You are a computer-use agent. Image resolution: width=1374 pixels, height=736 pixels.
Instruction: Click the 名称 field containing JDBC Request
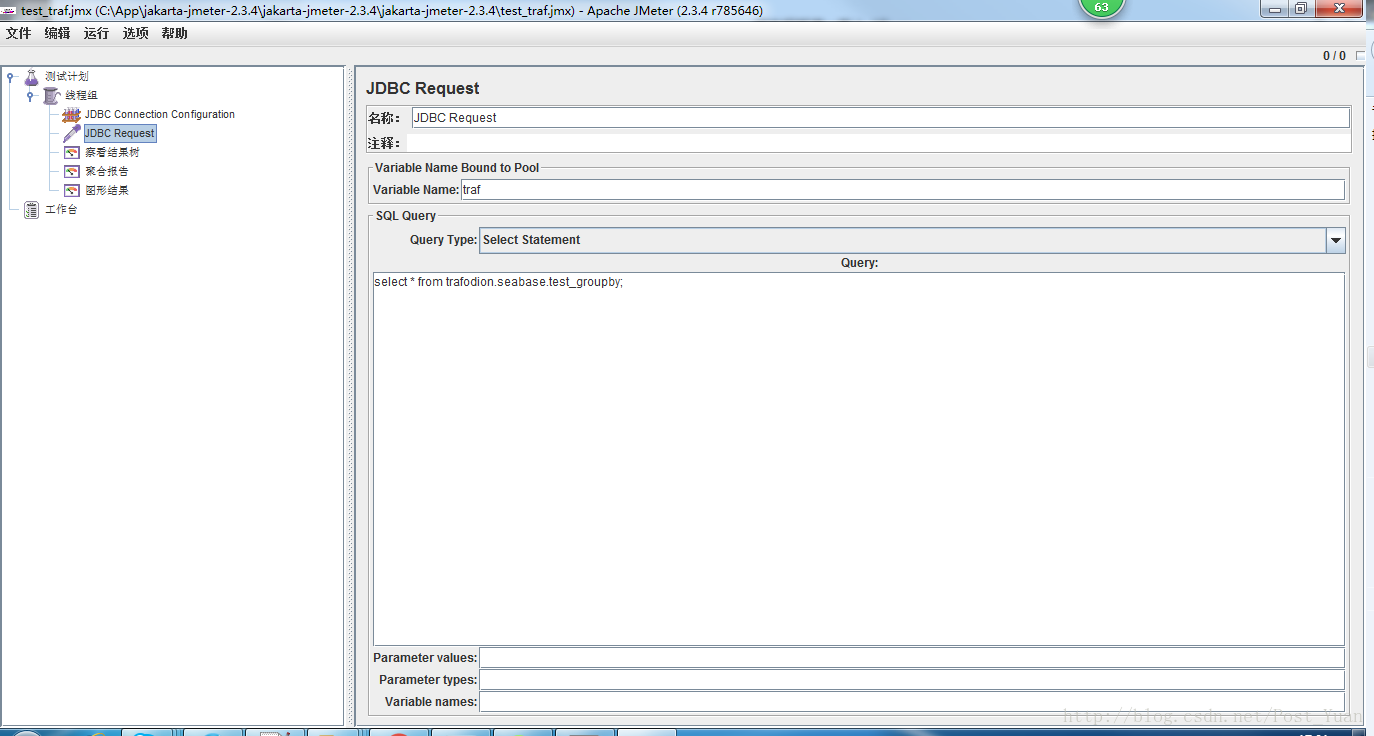pyautogui.click(x=880, y=117)
